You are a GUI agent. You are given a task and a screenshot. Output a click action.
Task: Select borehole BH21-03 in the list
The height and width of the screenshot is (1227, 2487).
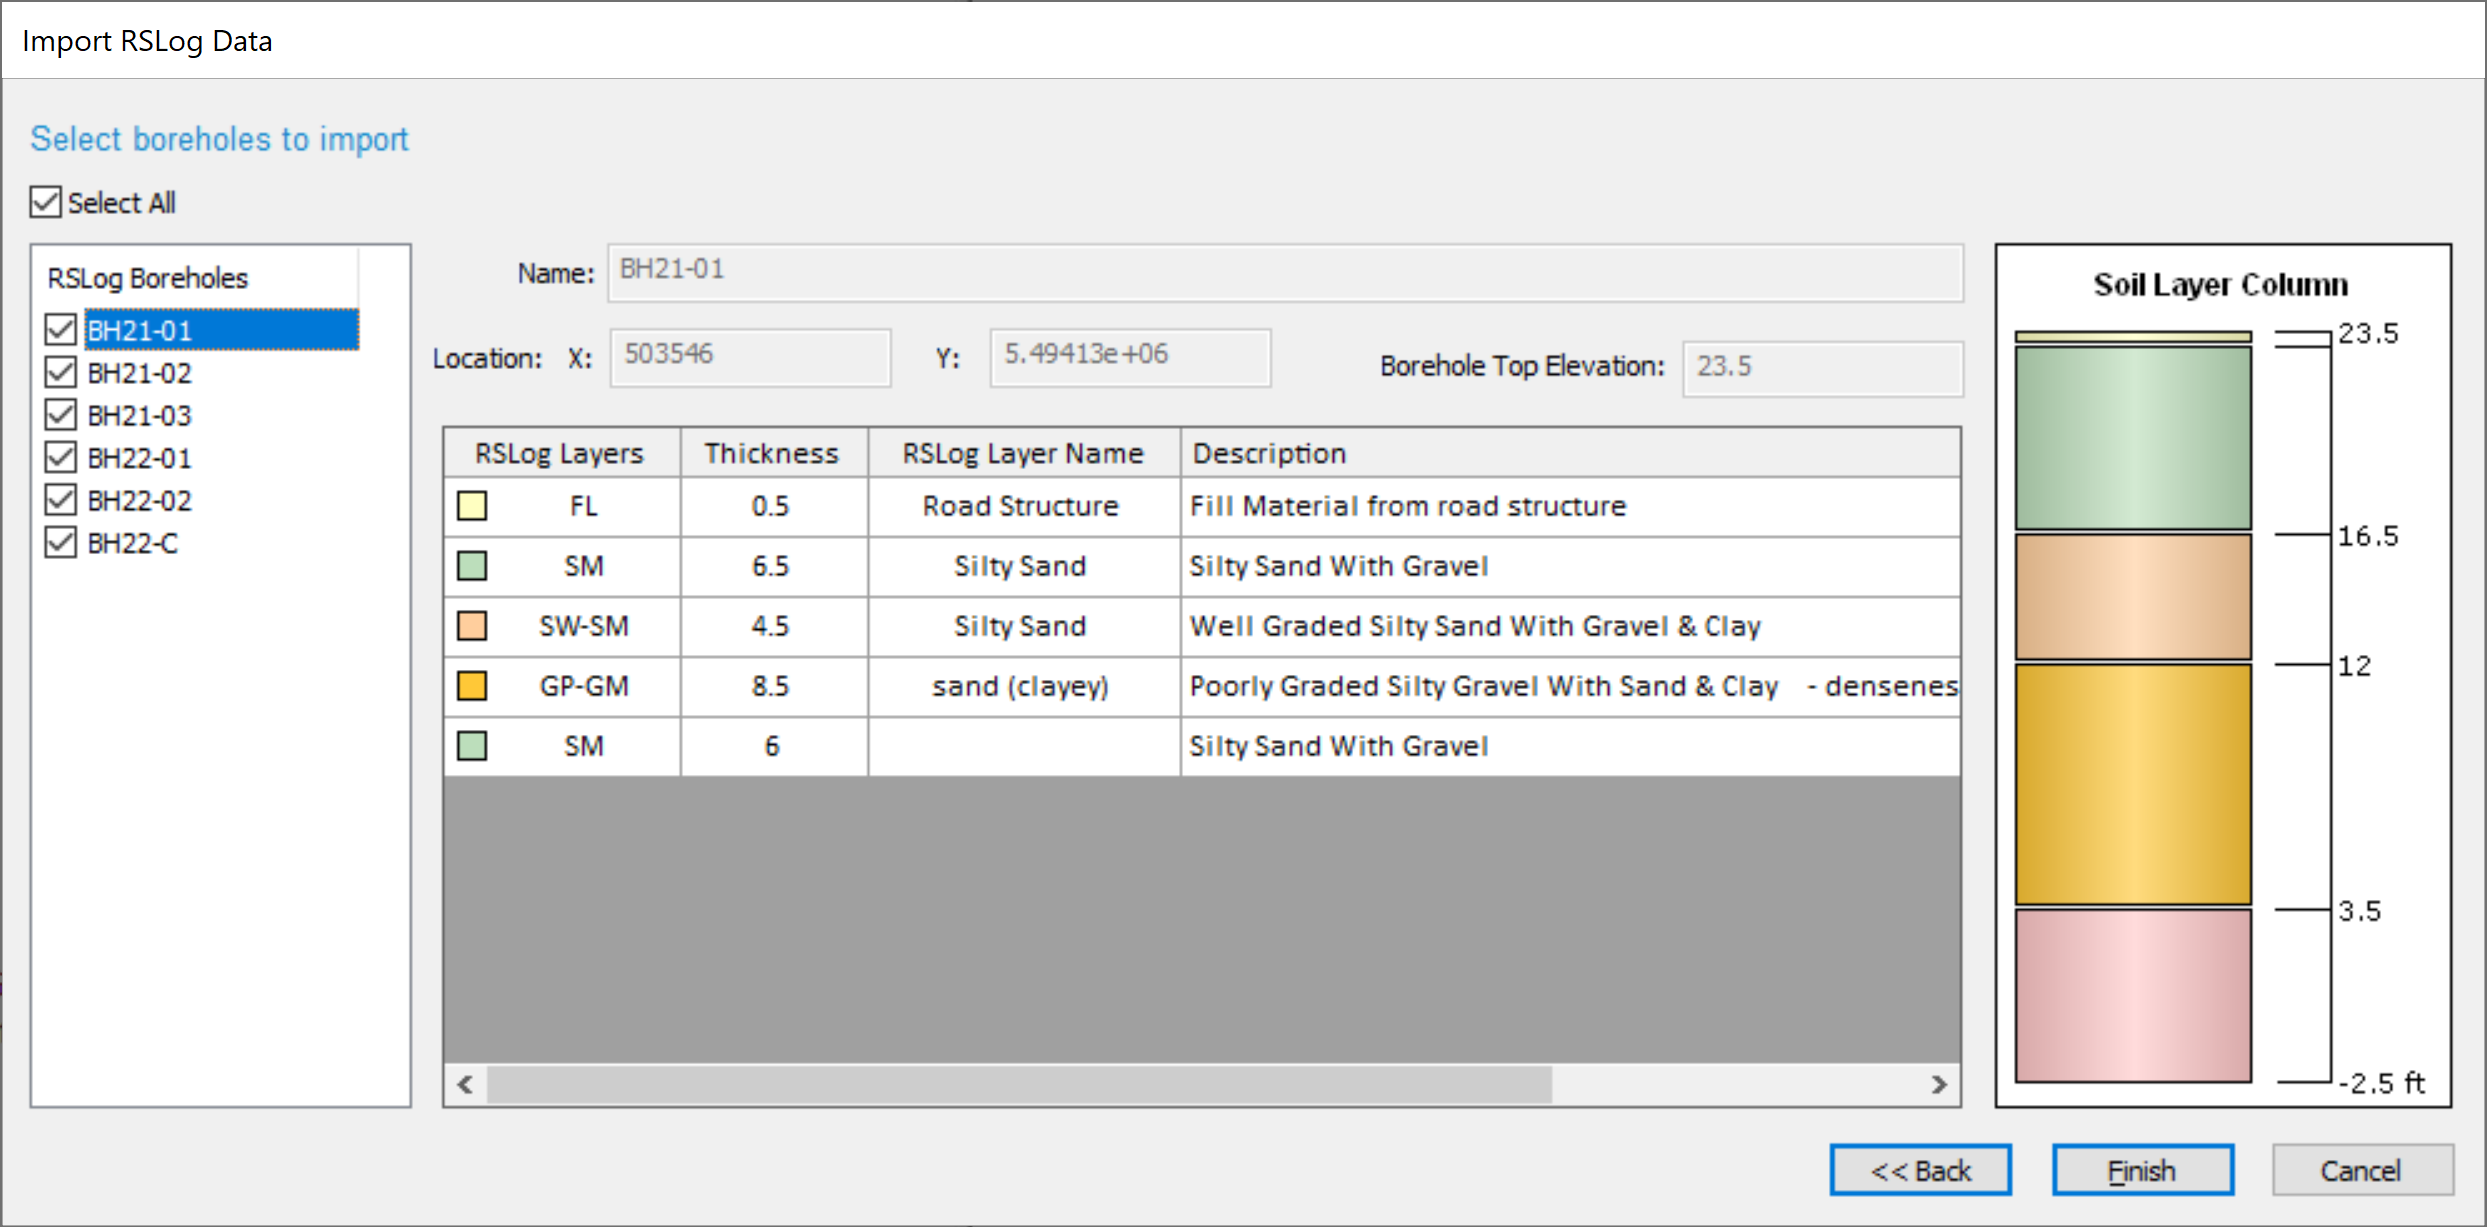tap(139, 415)
